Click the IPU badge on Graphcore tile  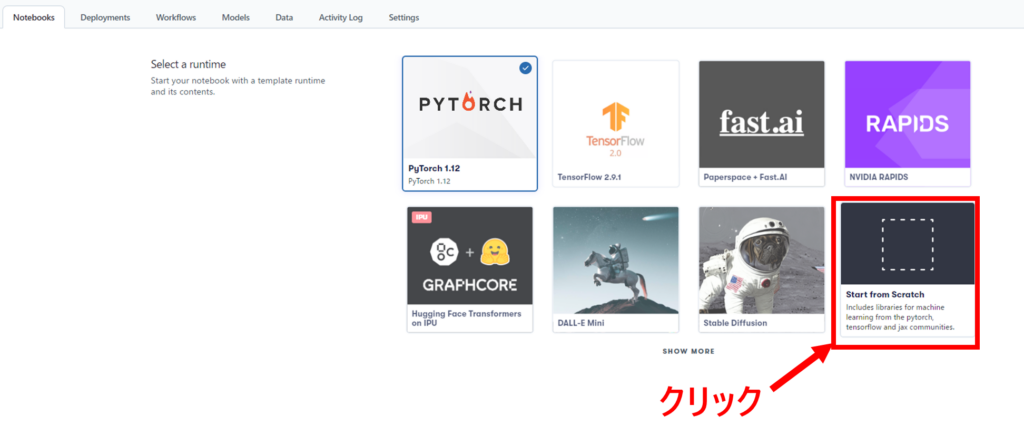point(421,216)
